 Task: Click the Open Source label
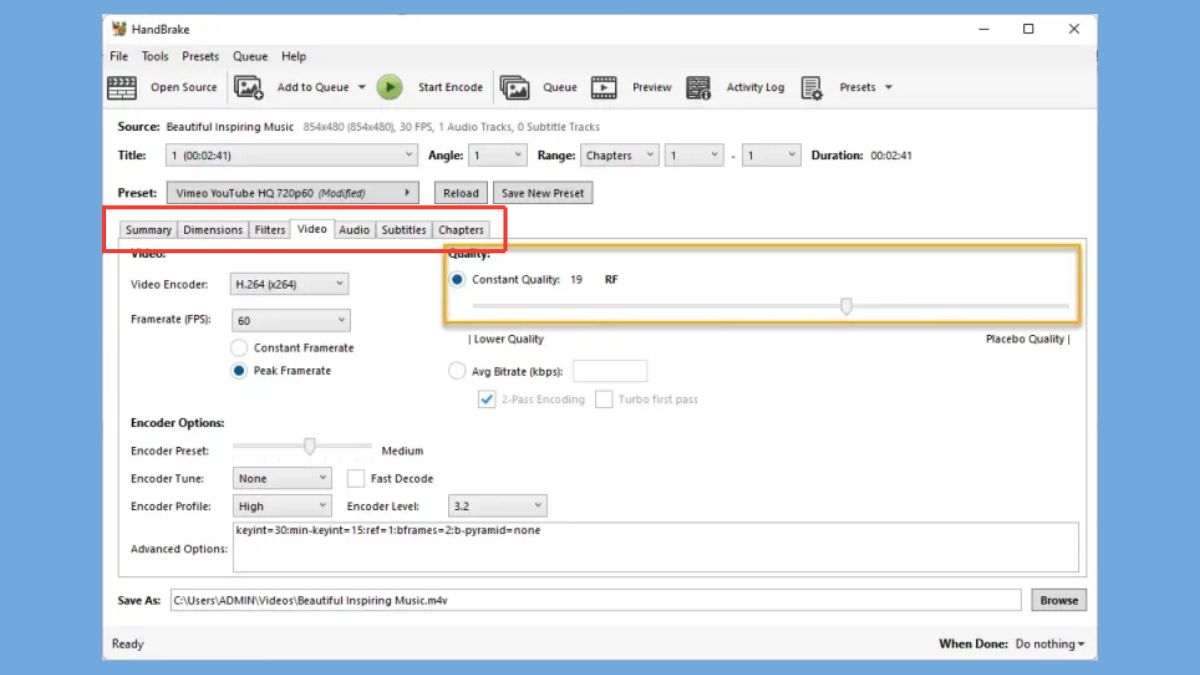[x=184, y=88]
